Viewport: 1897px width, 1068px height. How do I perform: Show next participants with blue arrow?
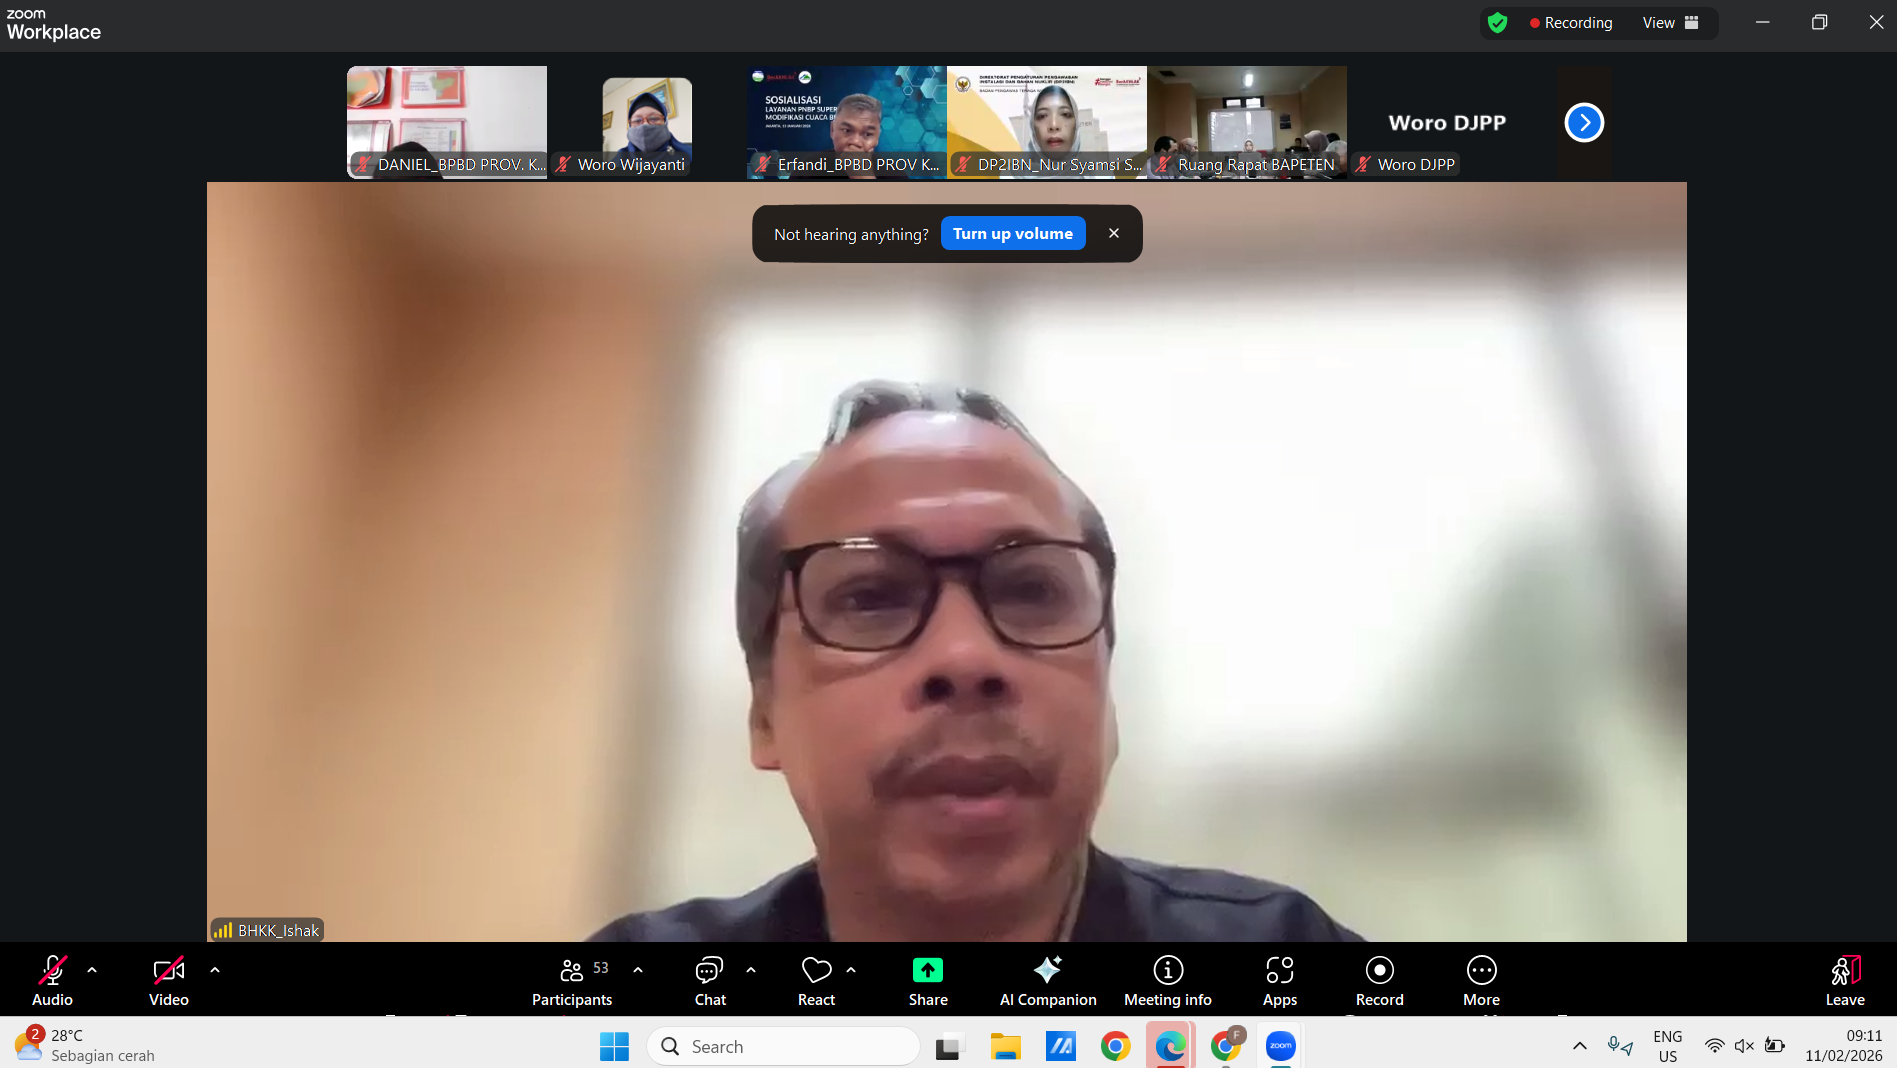point(1583,123)
